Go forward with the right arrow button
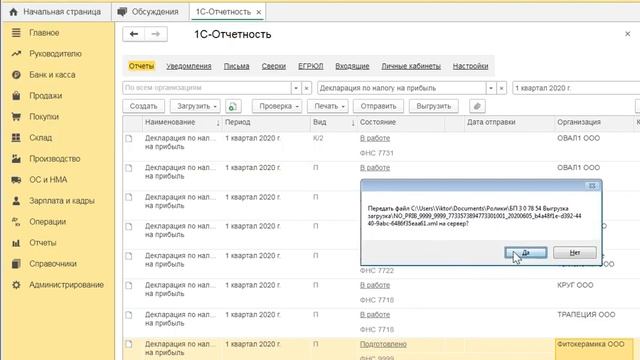Screen dimensions: 640x360 point(156,34)
